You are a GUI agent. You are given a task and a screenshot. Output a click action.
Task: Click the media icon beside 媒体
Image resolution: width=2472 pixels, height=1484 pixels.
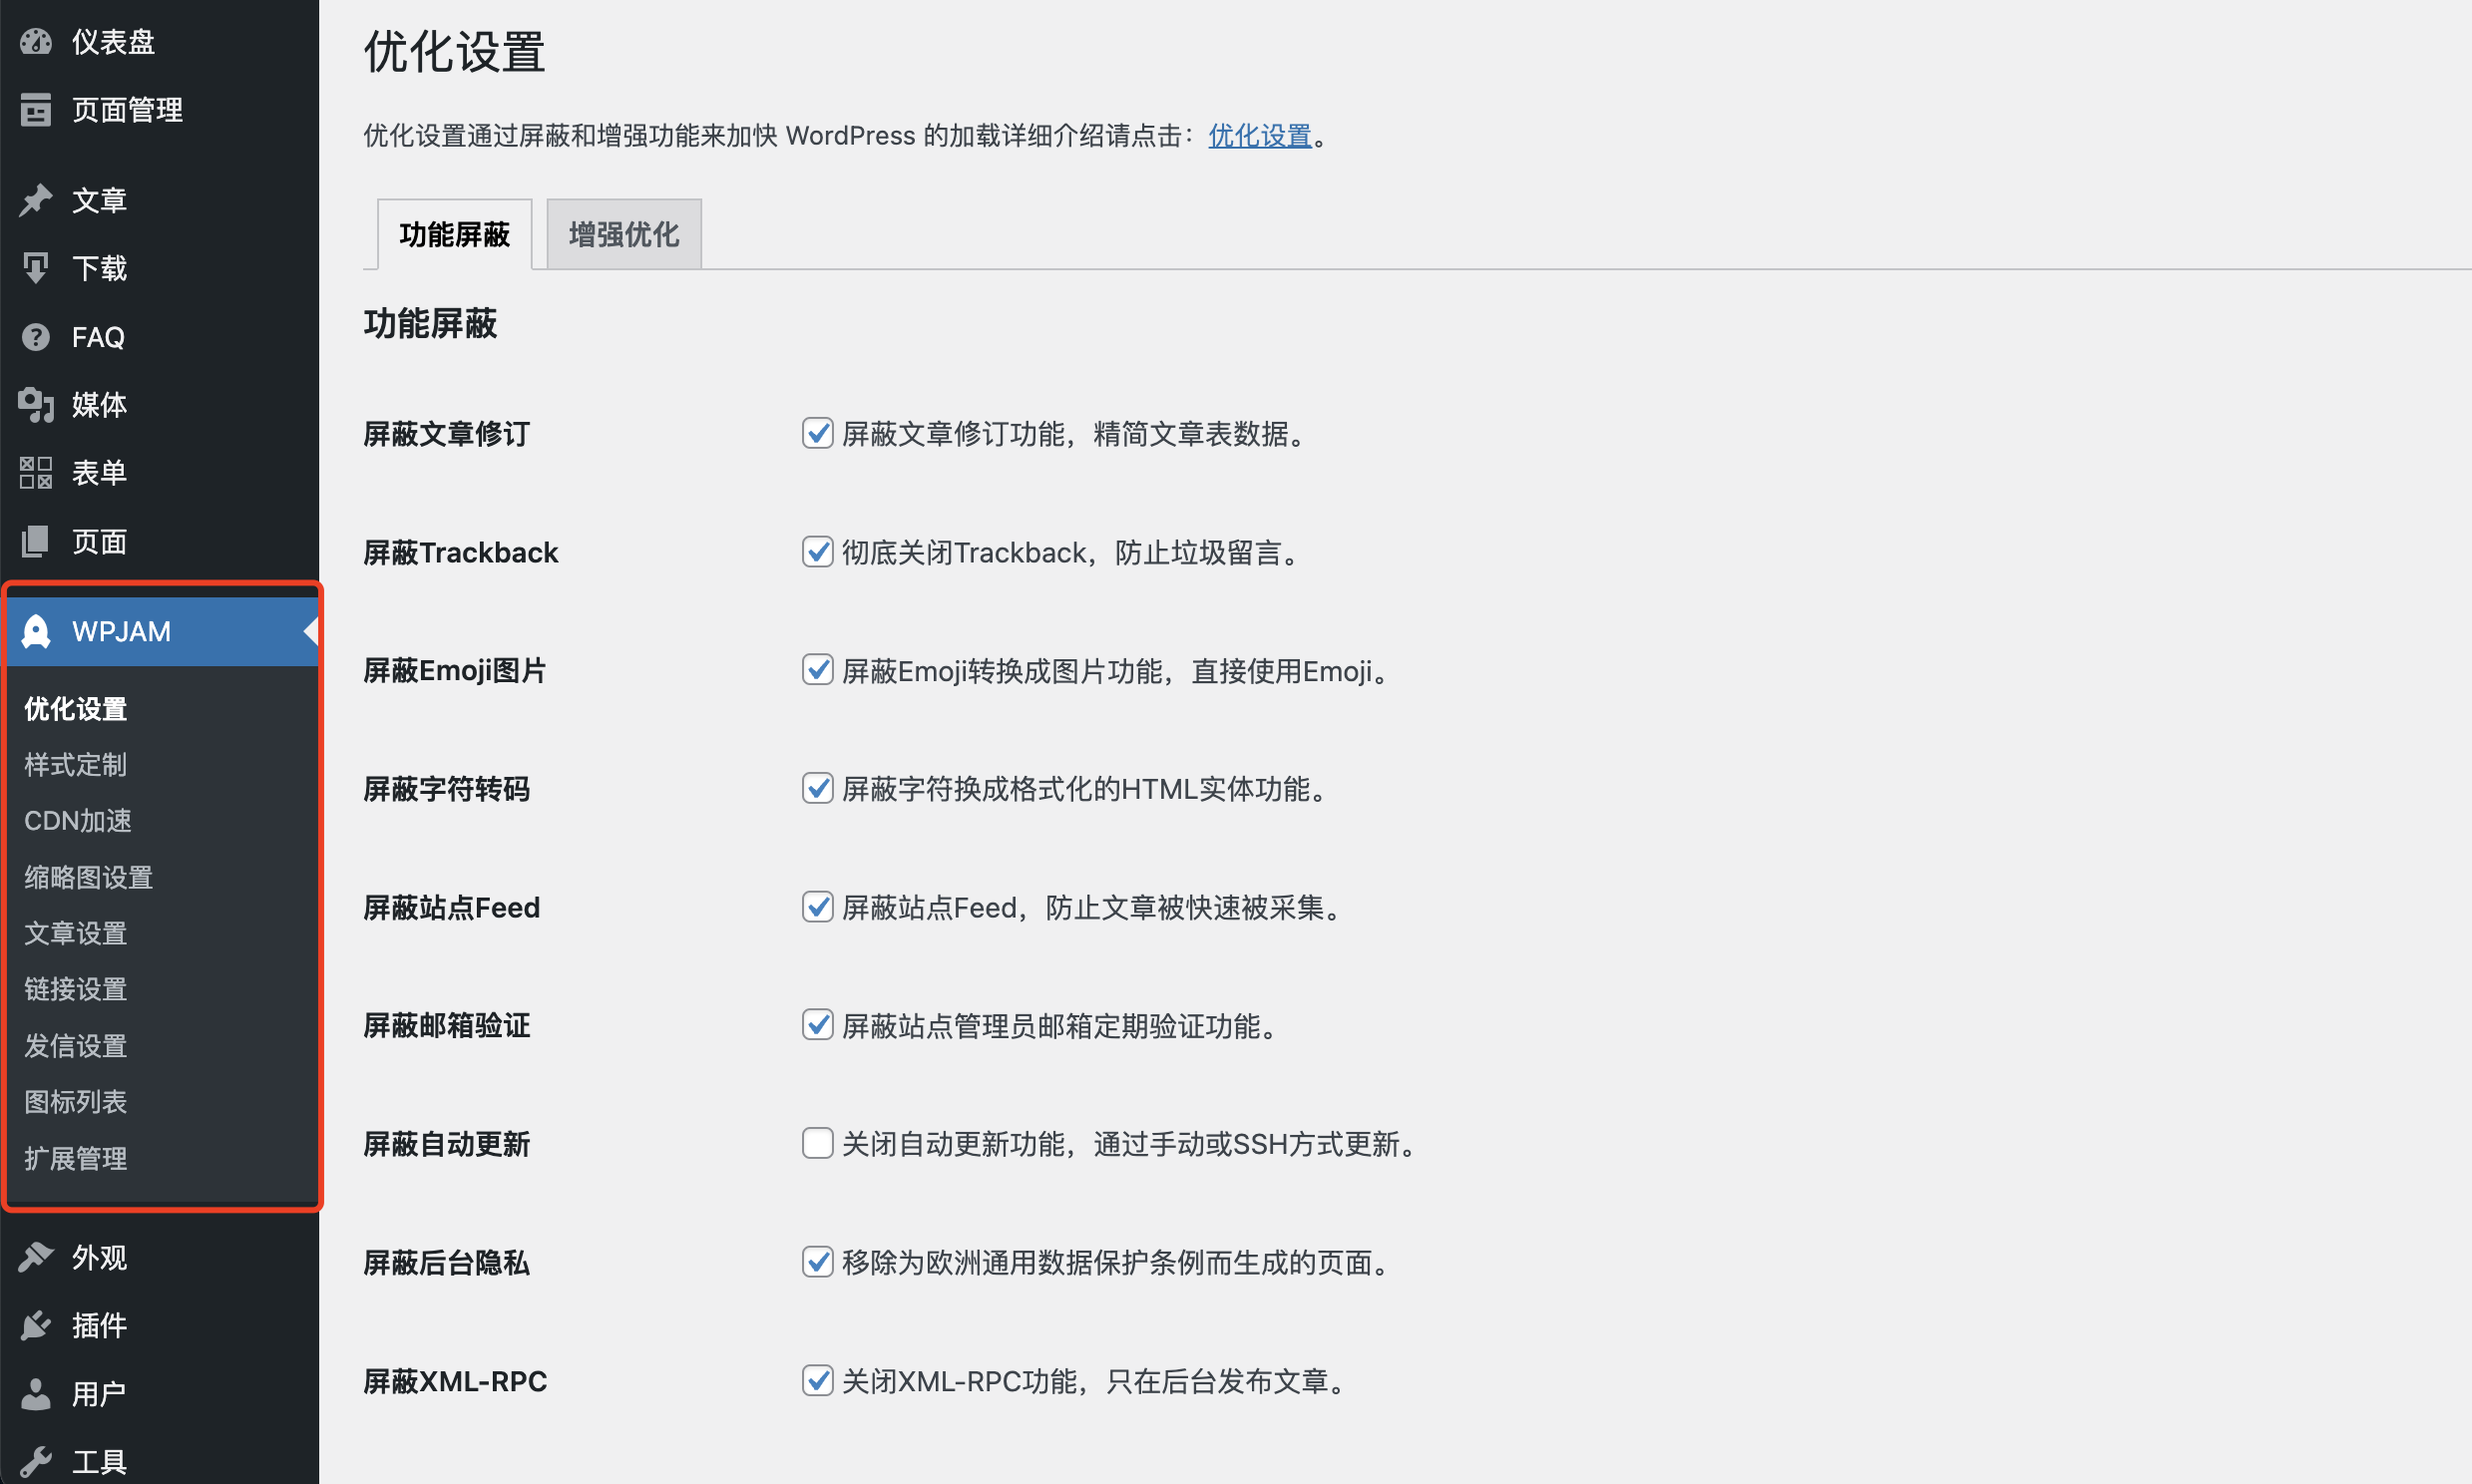tap(36, 405)
